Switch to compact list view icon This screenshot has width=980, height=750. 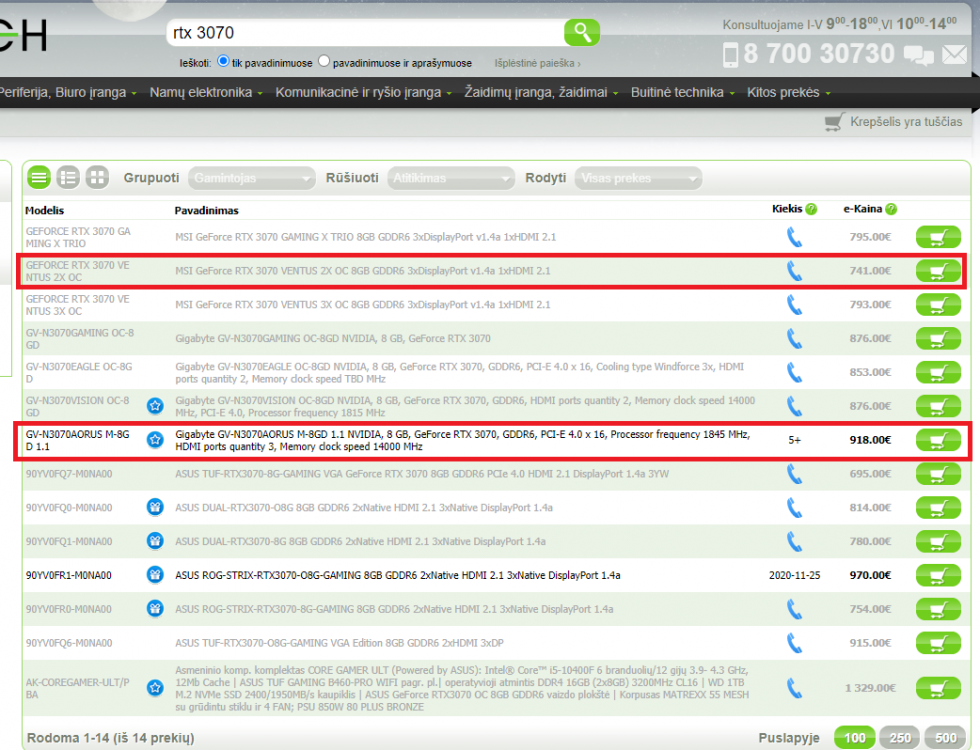coord(39,178)
